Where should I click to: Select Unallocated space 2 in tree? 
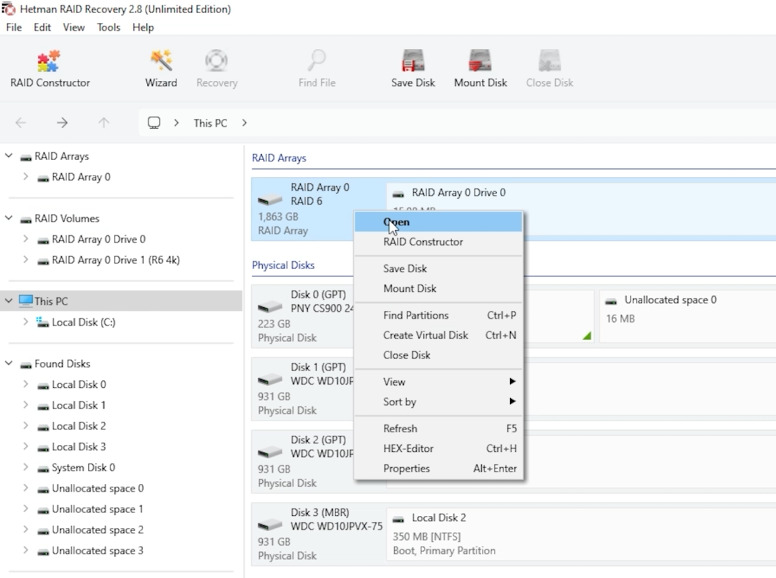[x=97, y=530]
